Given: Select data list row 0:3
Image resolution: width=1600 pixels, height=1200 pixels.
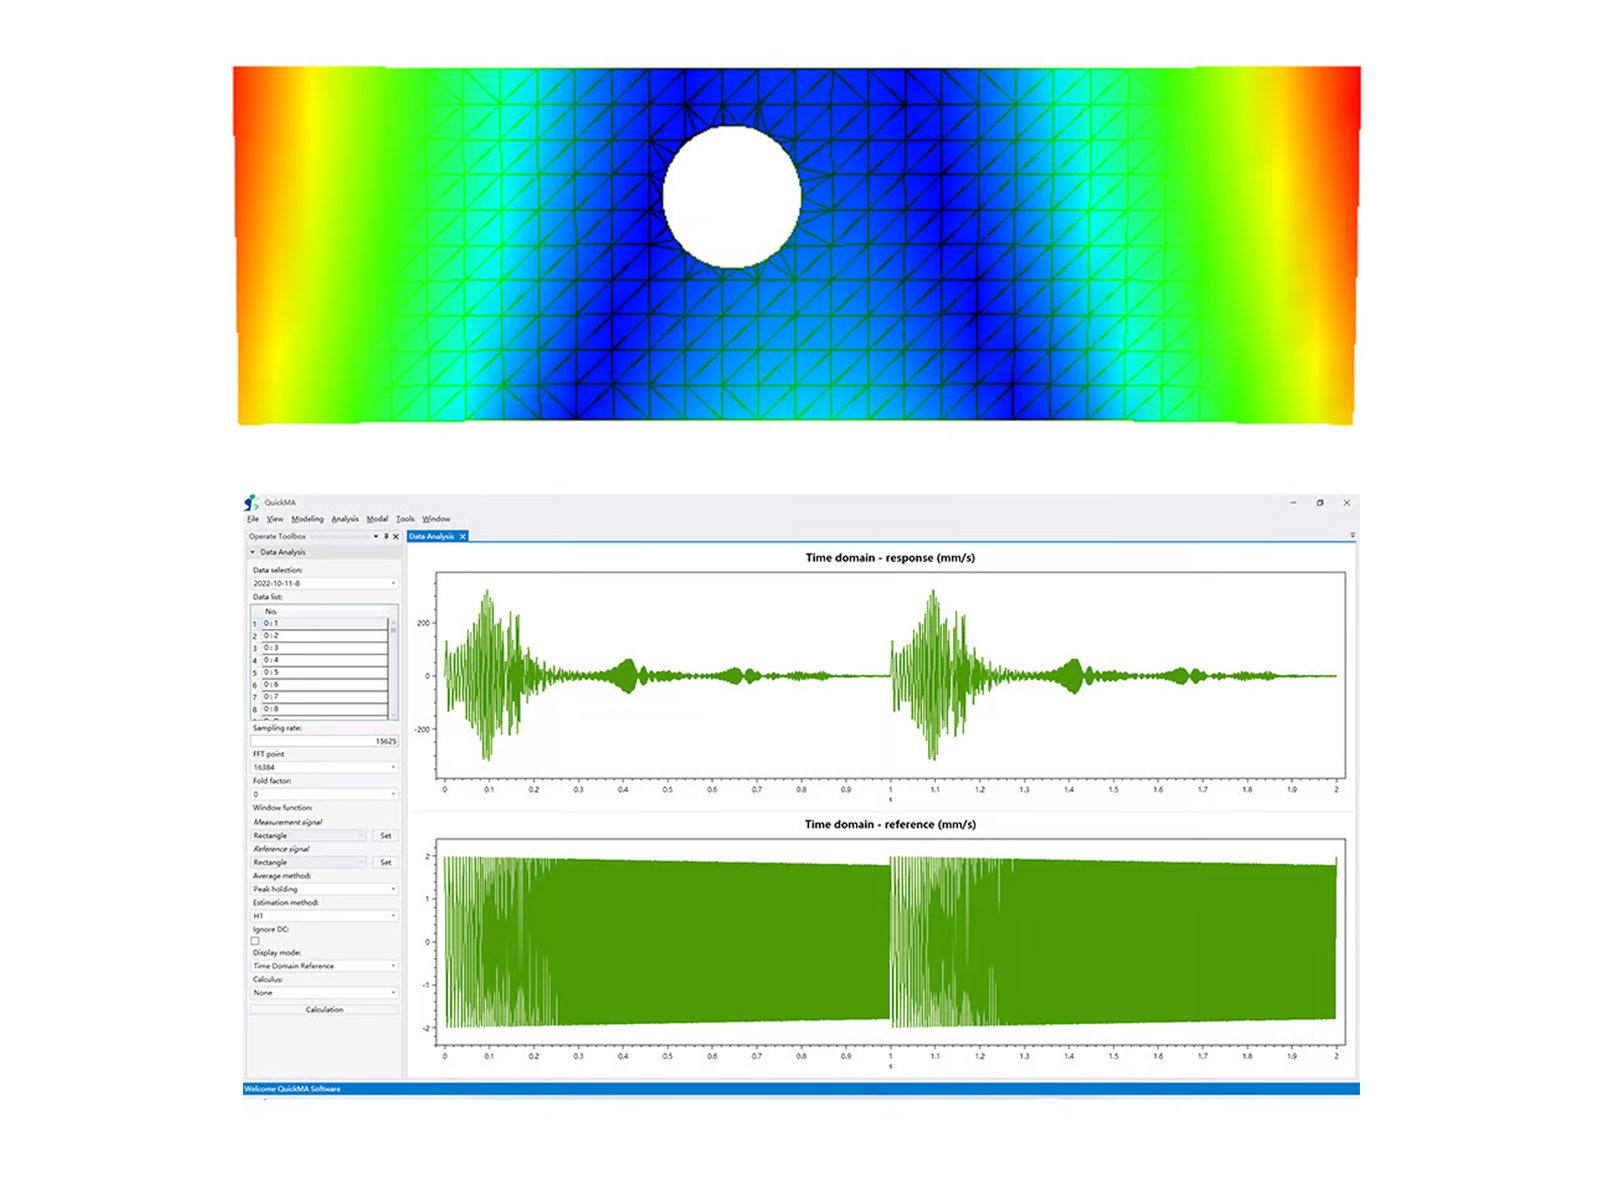Looking at the screenshot, I should tap(324, 648).
